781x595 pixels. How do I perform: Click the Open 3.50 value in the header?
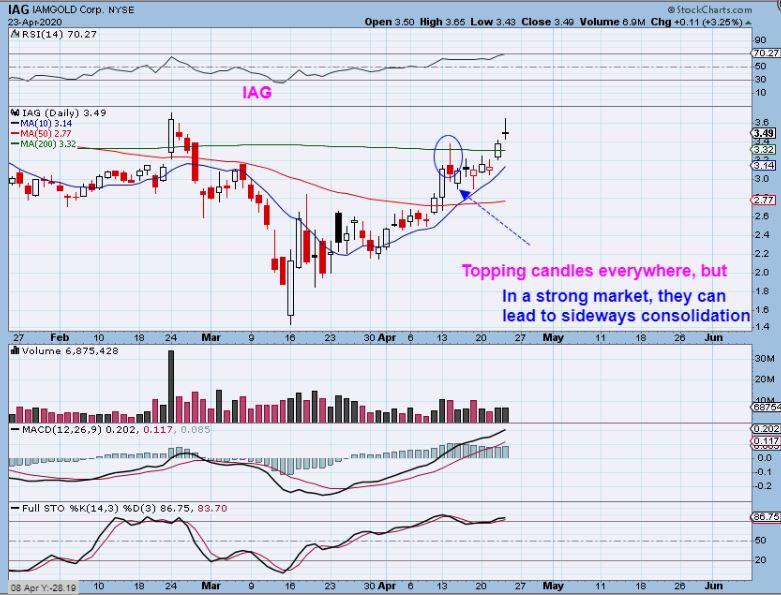[x=389, y=22]
